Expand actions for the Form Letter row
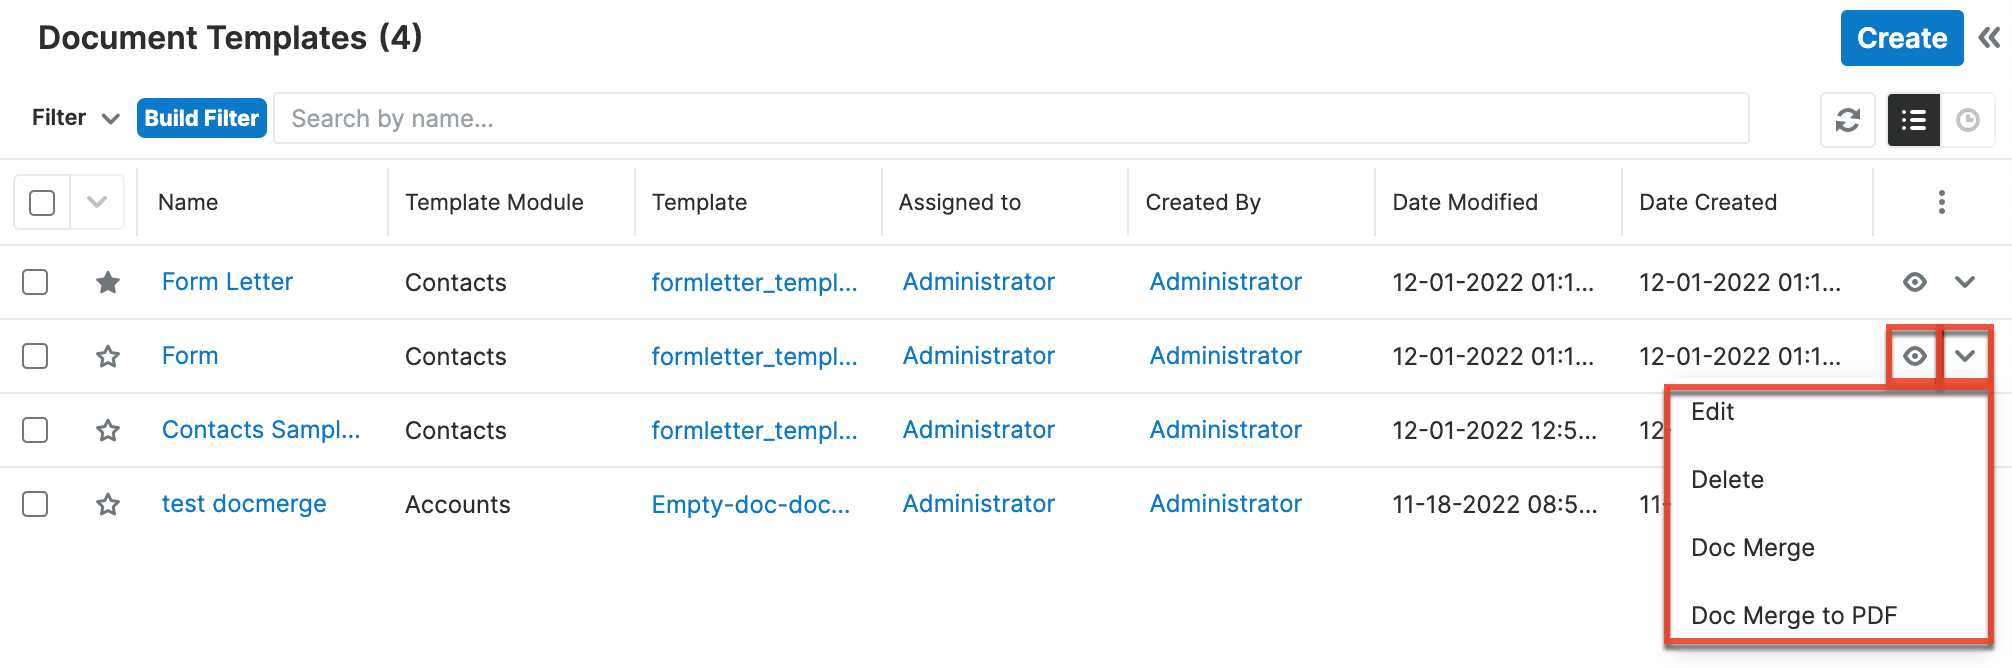 [1967, 282]
